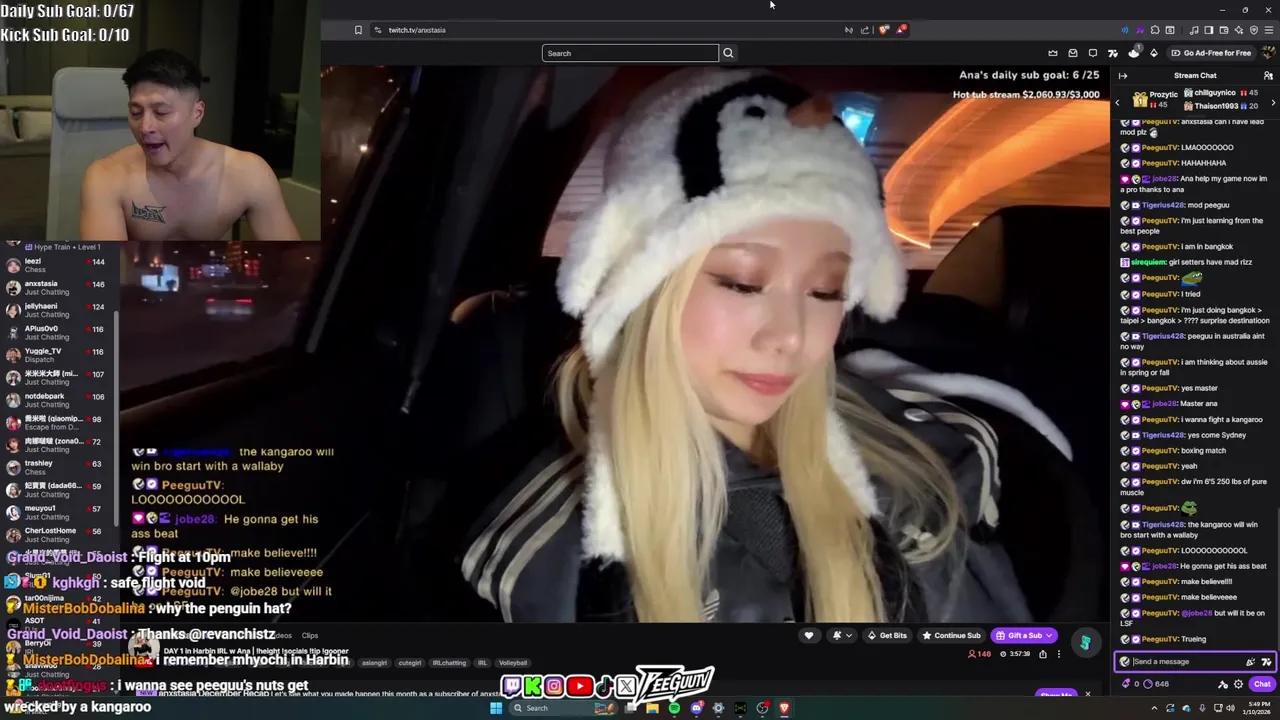This screenshot has width=1280, height=720.
Task: Show hidden system tray icons chevron
Action: click(x=1155, y=708)
